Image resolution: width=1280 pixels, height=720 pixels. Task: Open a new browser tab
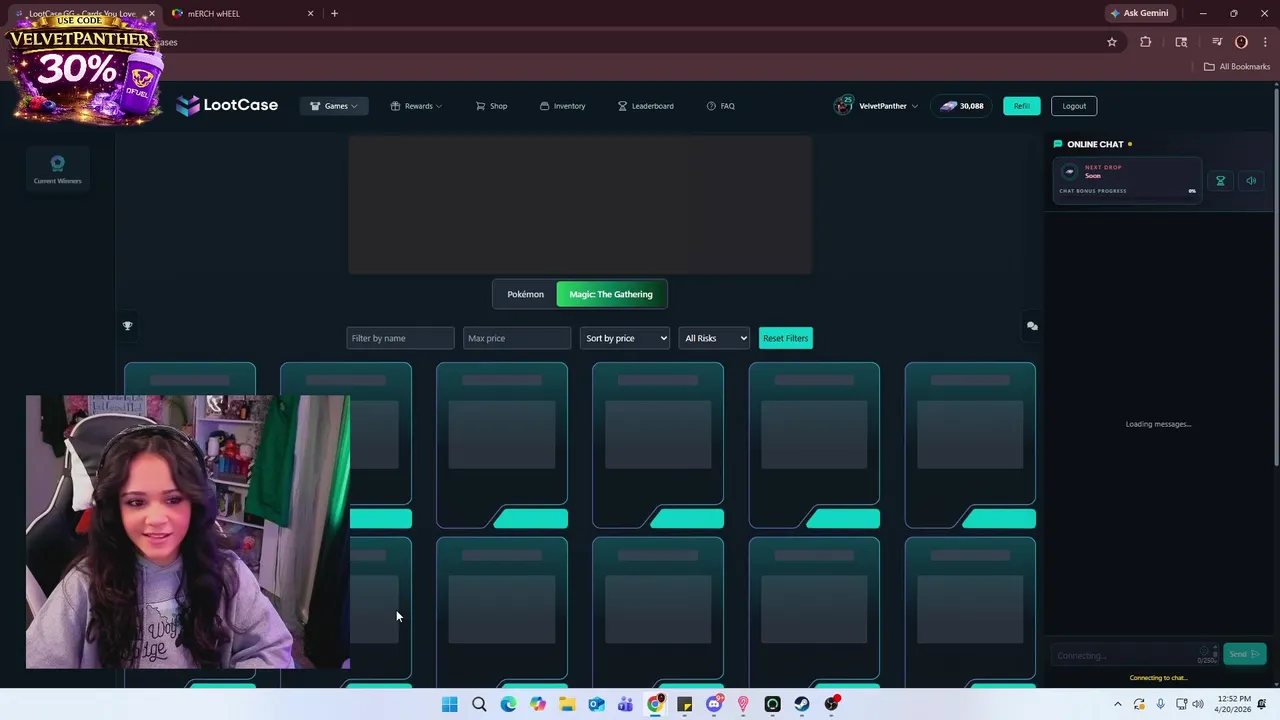[334, 13]
